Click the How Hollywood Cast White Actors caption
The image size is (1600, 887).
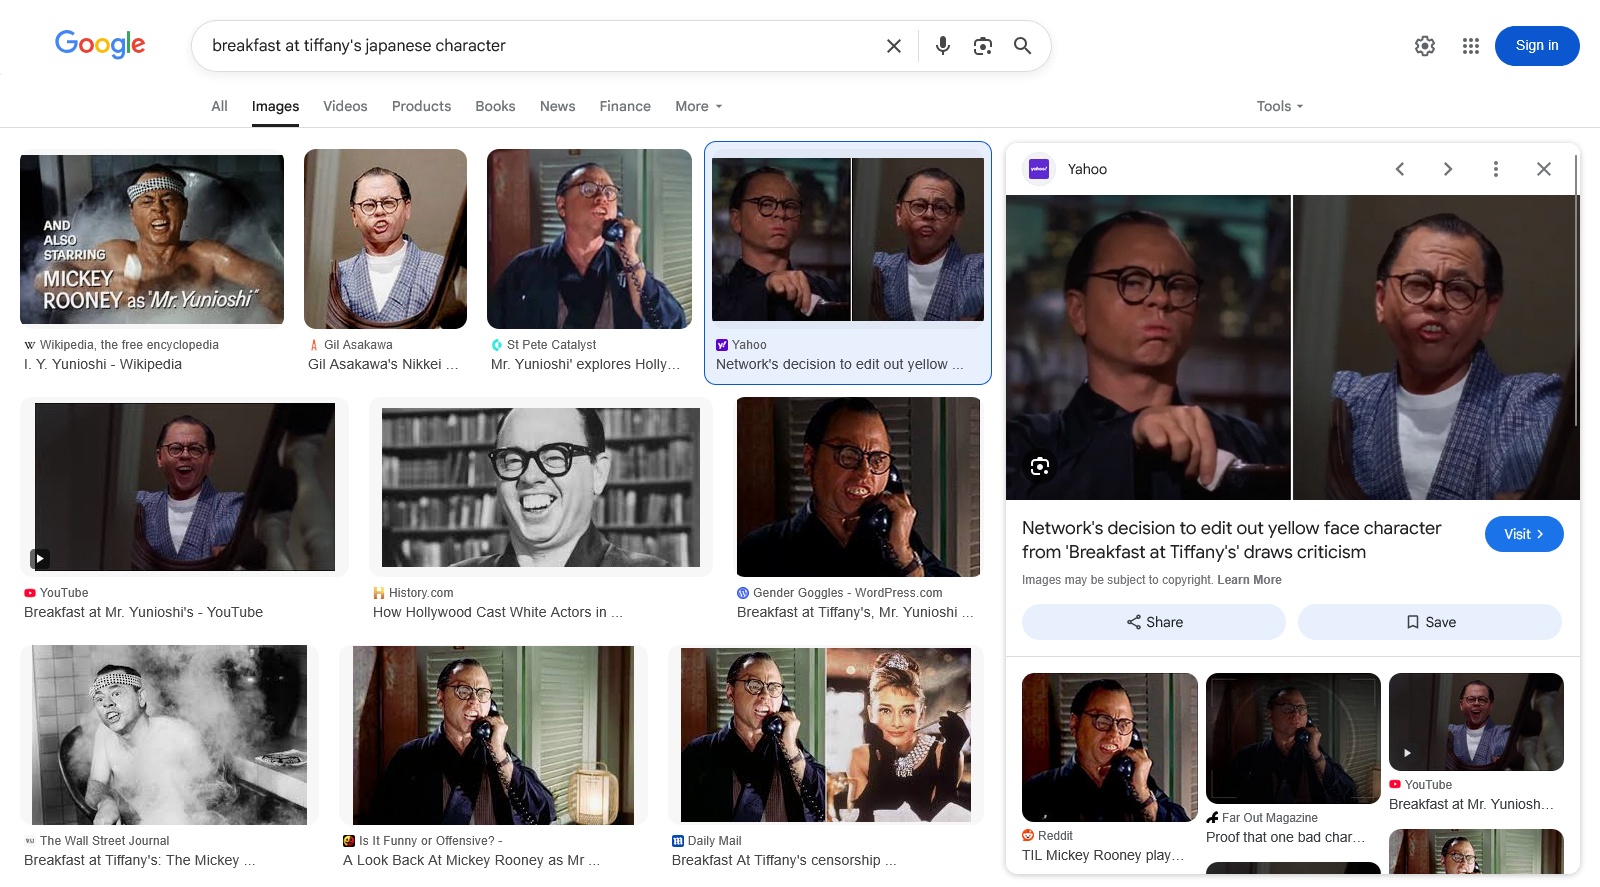(x=498, y=612)
